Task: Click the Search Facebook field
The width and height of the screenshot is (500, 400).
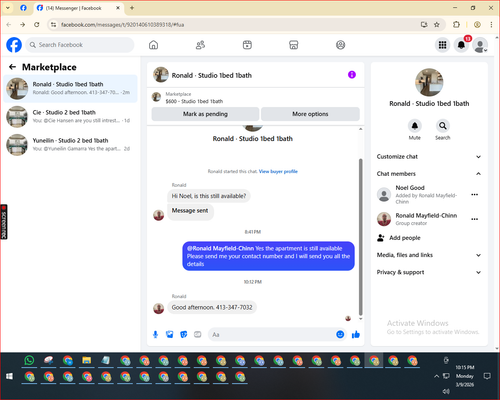Action: [80, 45]
